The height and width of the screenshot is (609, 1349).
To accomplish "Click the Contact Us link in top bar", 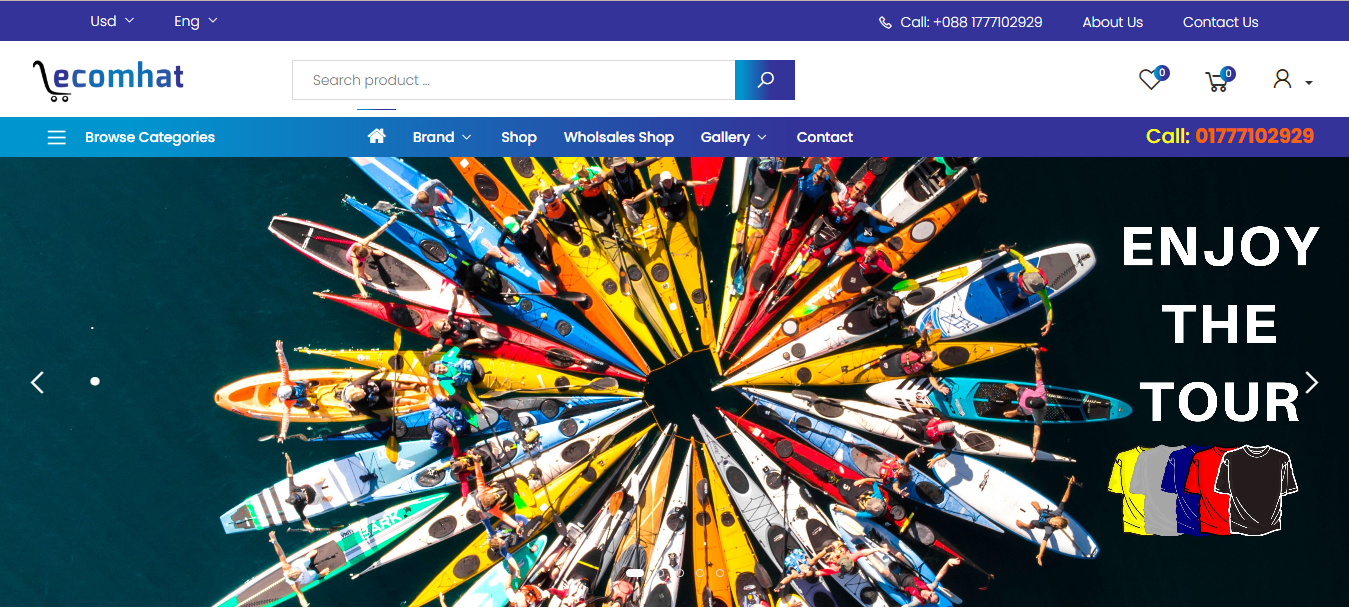I will pyautogui.click(x=1220, y=22).
